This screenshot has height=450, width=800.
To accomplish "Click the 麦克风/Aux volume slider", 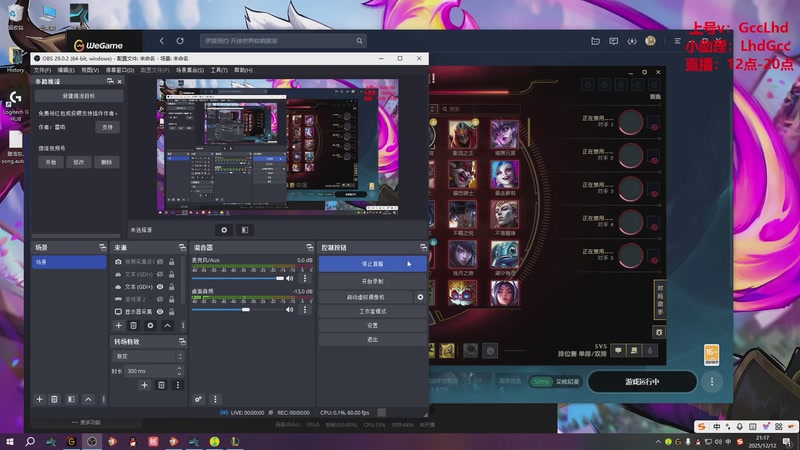I will (x=238, y=279).
